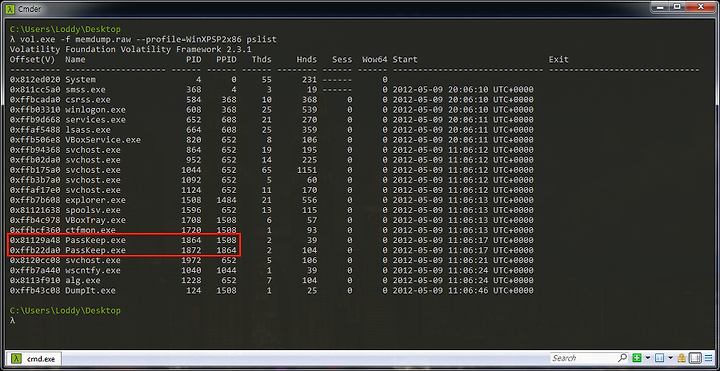Click the top C:\Users\Loddy\Desktop prompt path

(x=65, y=29)
